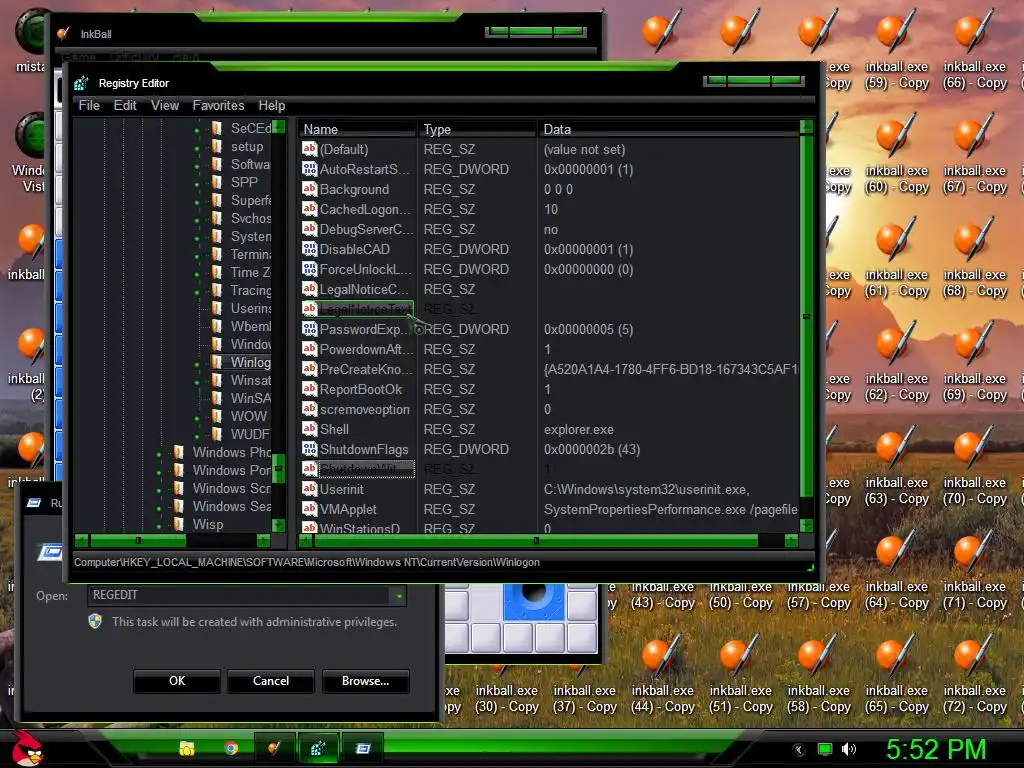Click the 5:52 PM taskbar clock
Image resolution: width=1024 pixels, height=768 pixels.
click(936, 749)
